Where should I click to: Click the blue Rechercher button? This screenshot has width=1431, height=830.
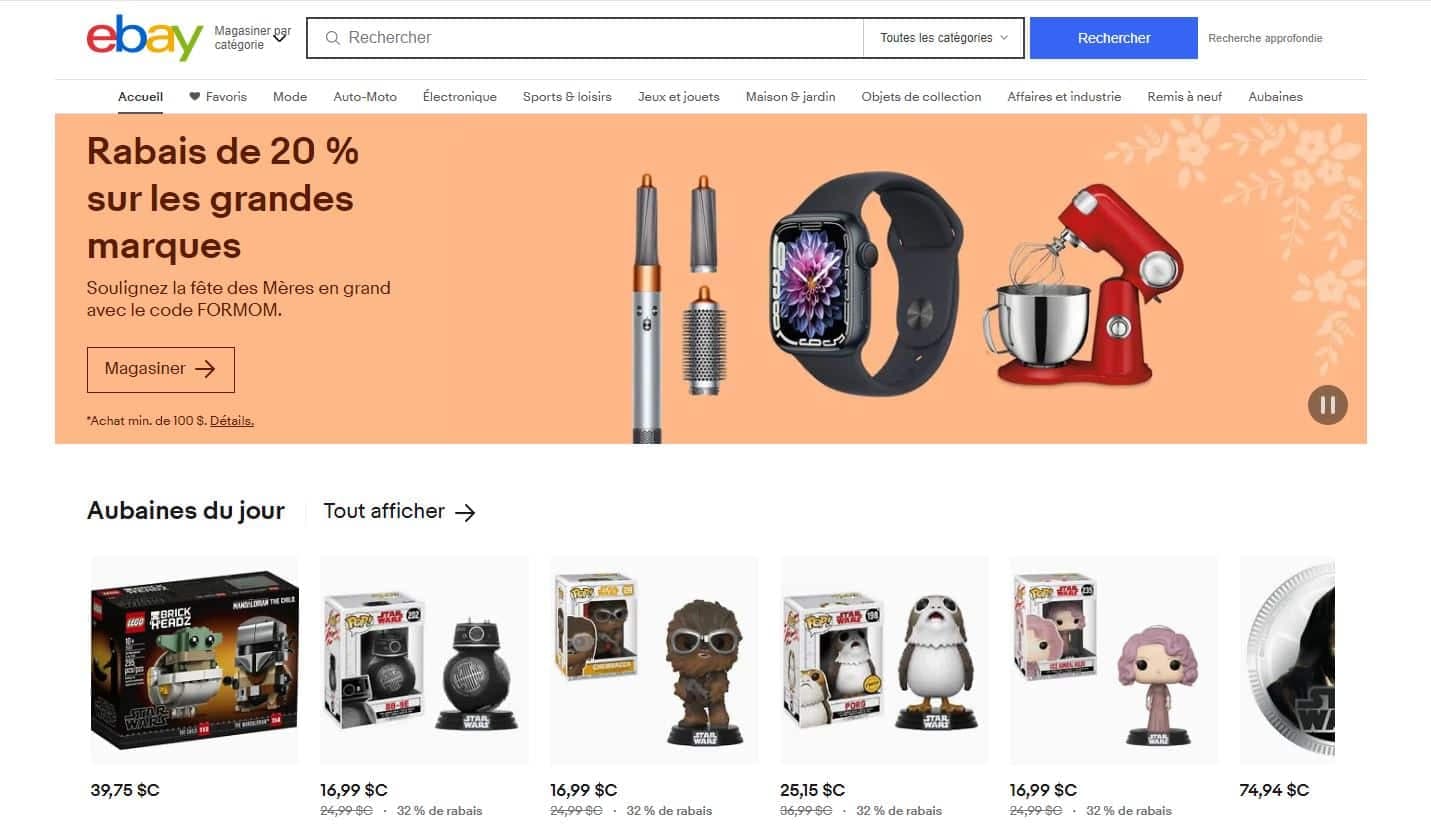(1114, 38)
